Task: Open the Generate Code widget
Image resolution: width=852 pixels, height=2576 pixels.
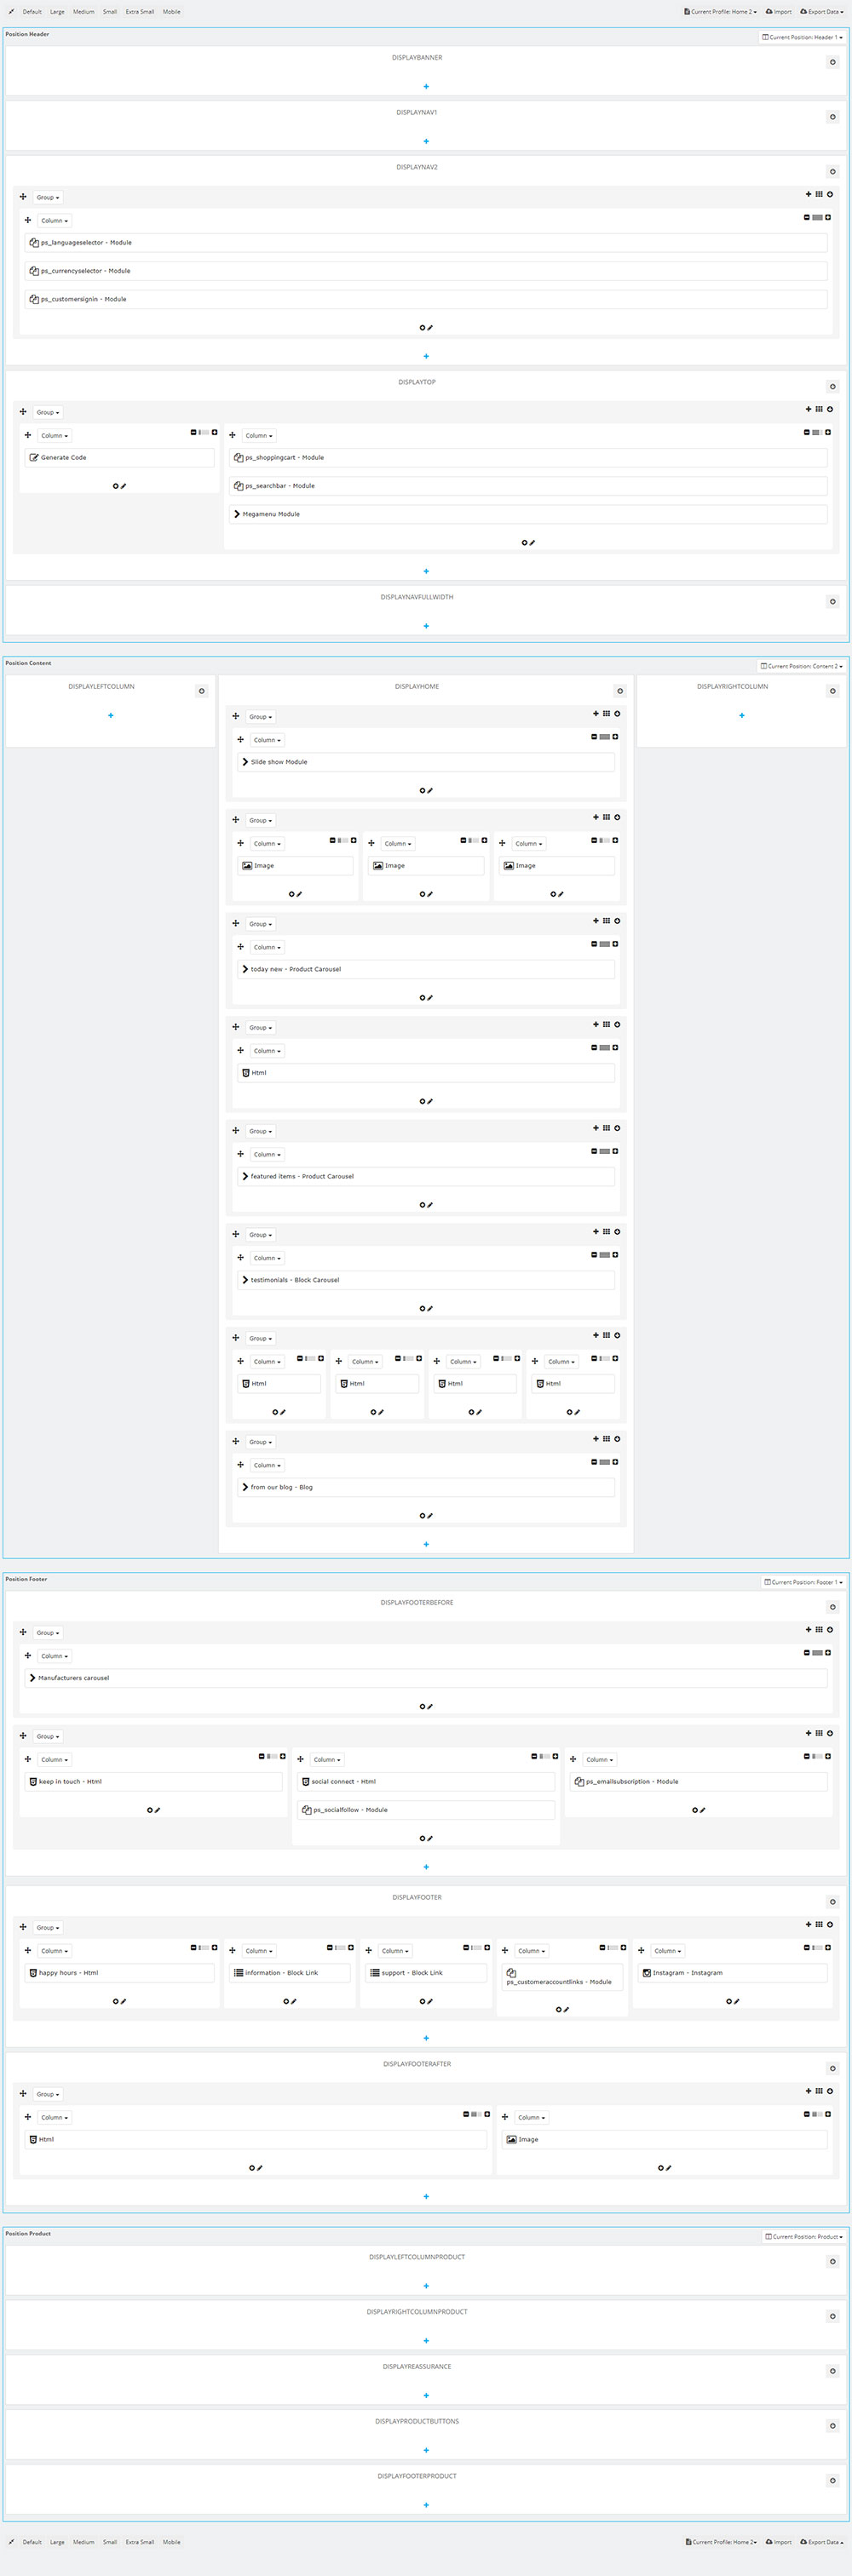Action: point(63,458)
